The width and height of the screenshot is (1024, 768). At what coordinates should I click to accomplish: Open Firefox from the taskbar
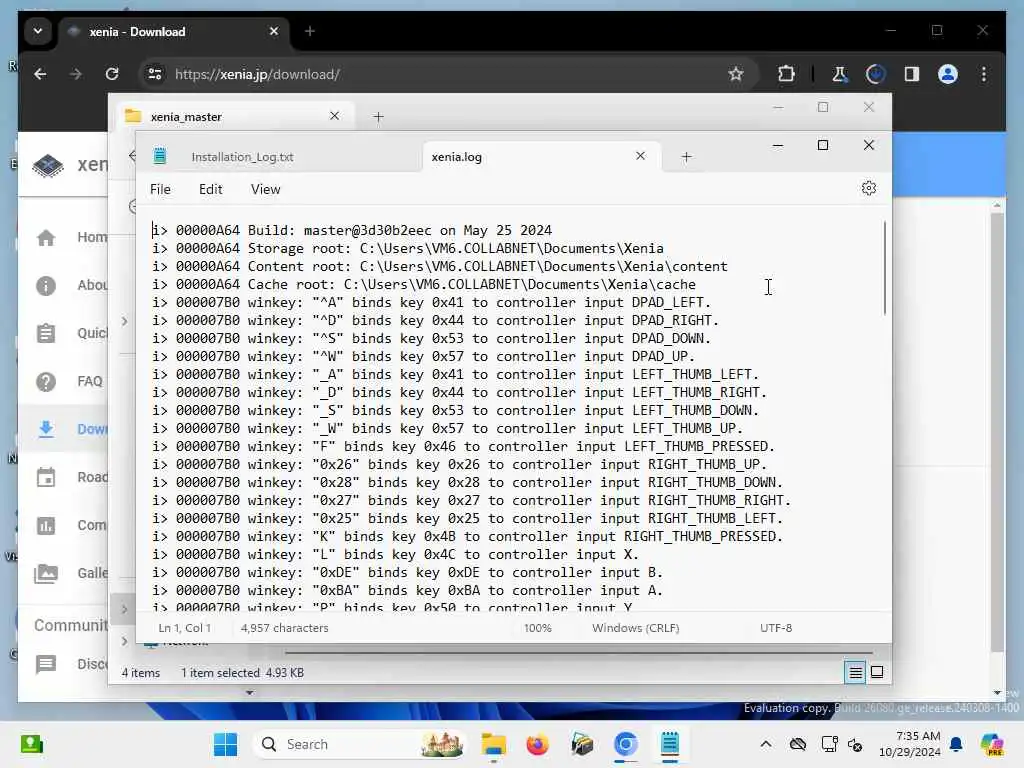(x=537, y=744)
